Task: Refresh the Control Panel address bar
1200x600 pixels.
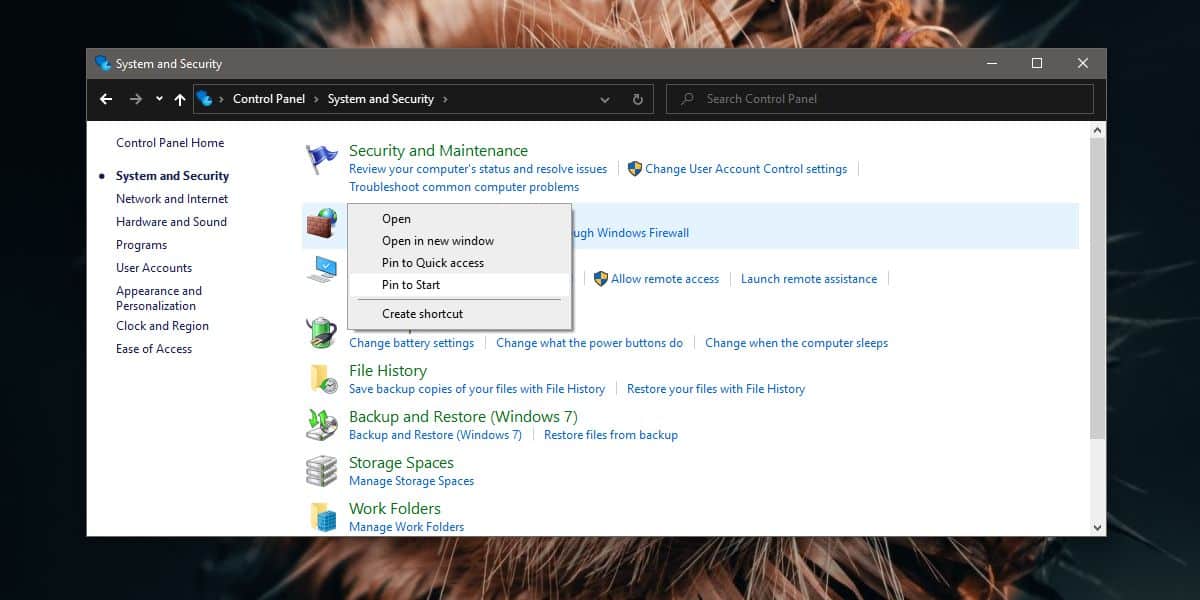Action: tap(638, 99)
